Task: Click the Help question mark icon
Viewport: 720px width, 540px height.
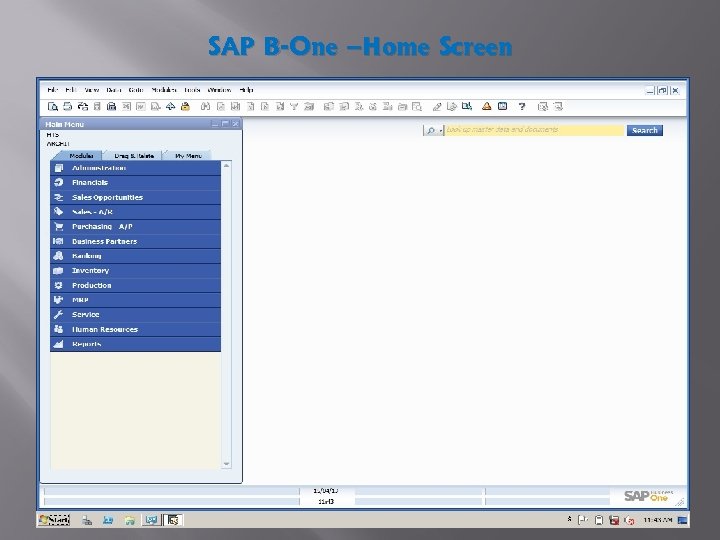Action: (522, 107)
